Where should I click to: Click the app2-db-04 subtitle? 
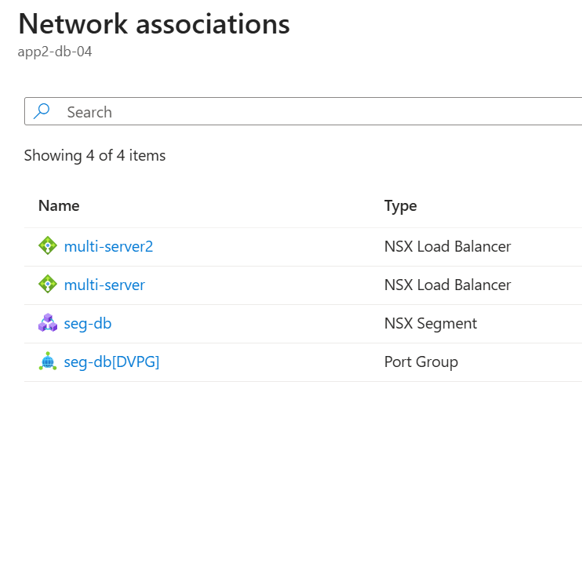point(55,52)
